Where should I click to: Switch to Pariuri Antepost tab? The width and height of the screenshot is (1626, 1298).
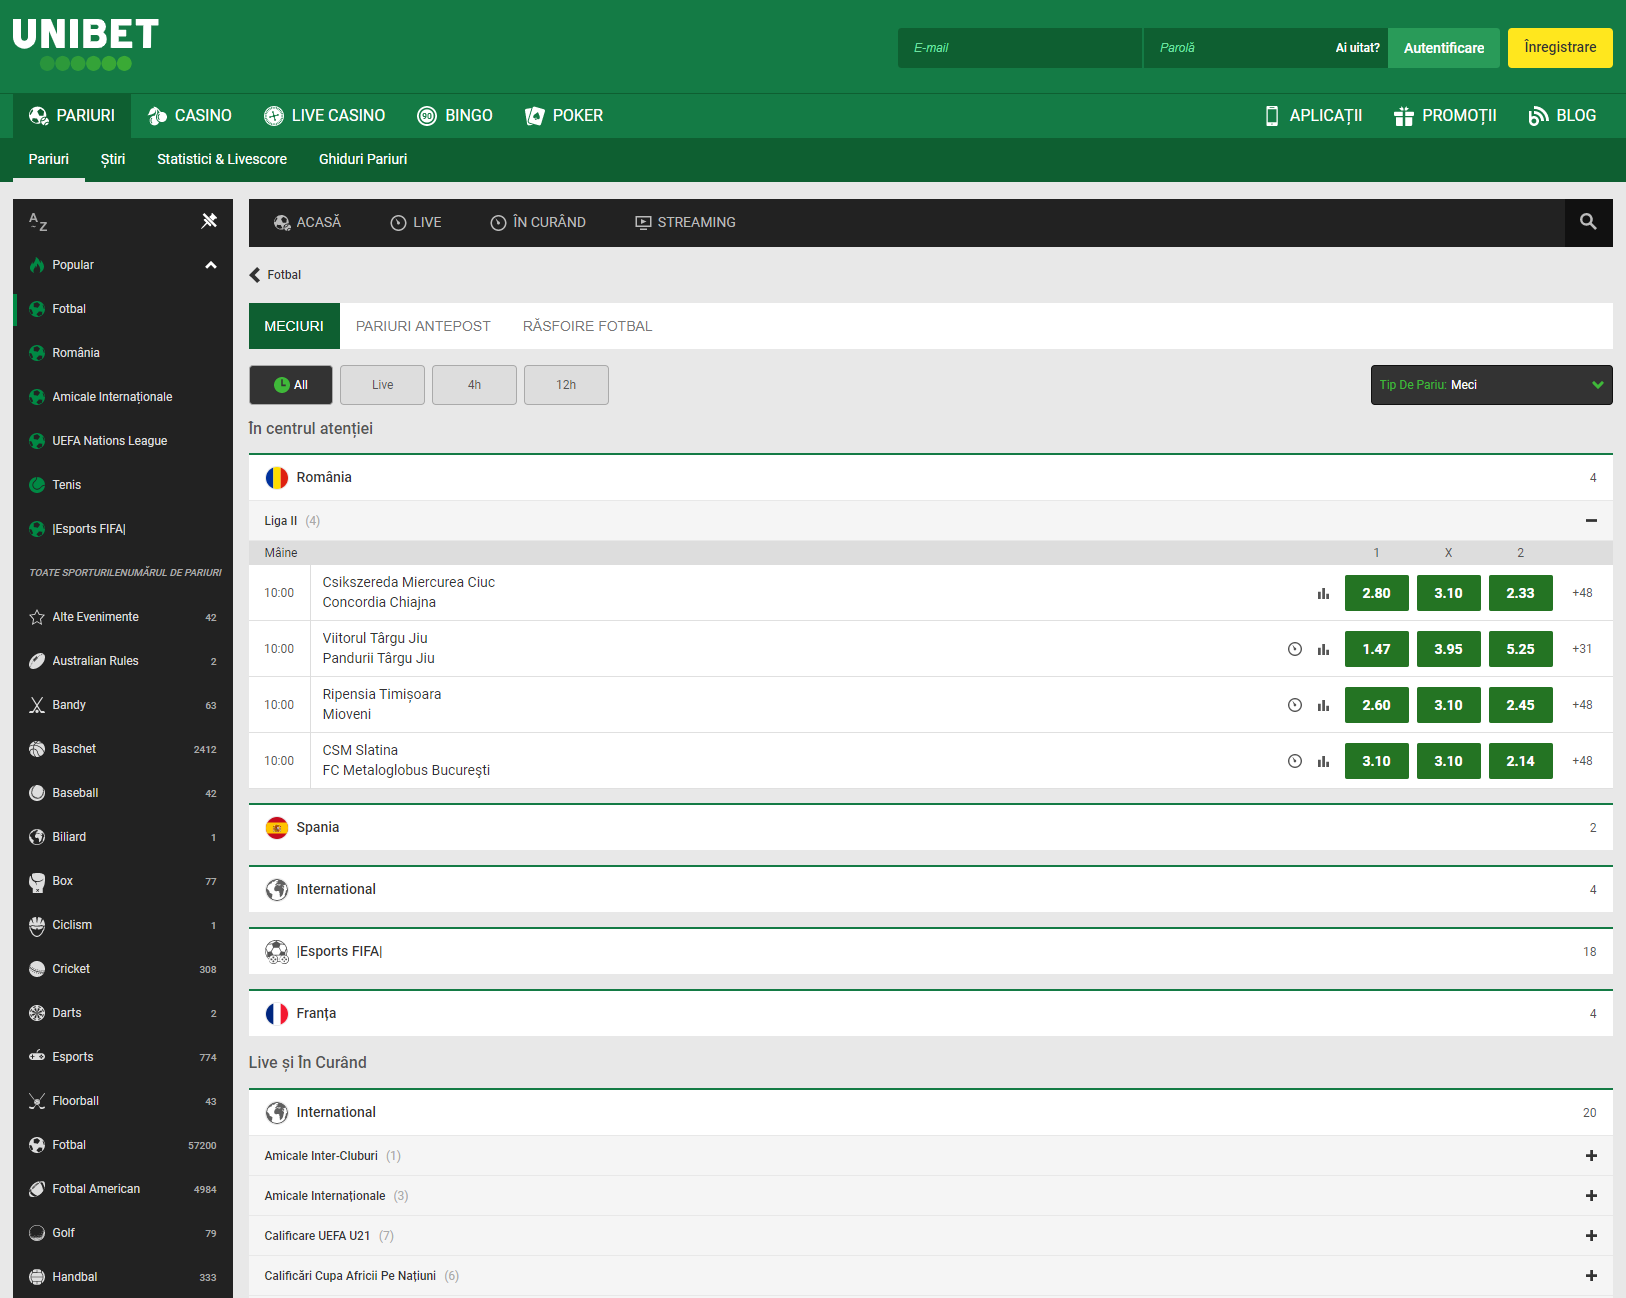coord(423,326)
